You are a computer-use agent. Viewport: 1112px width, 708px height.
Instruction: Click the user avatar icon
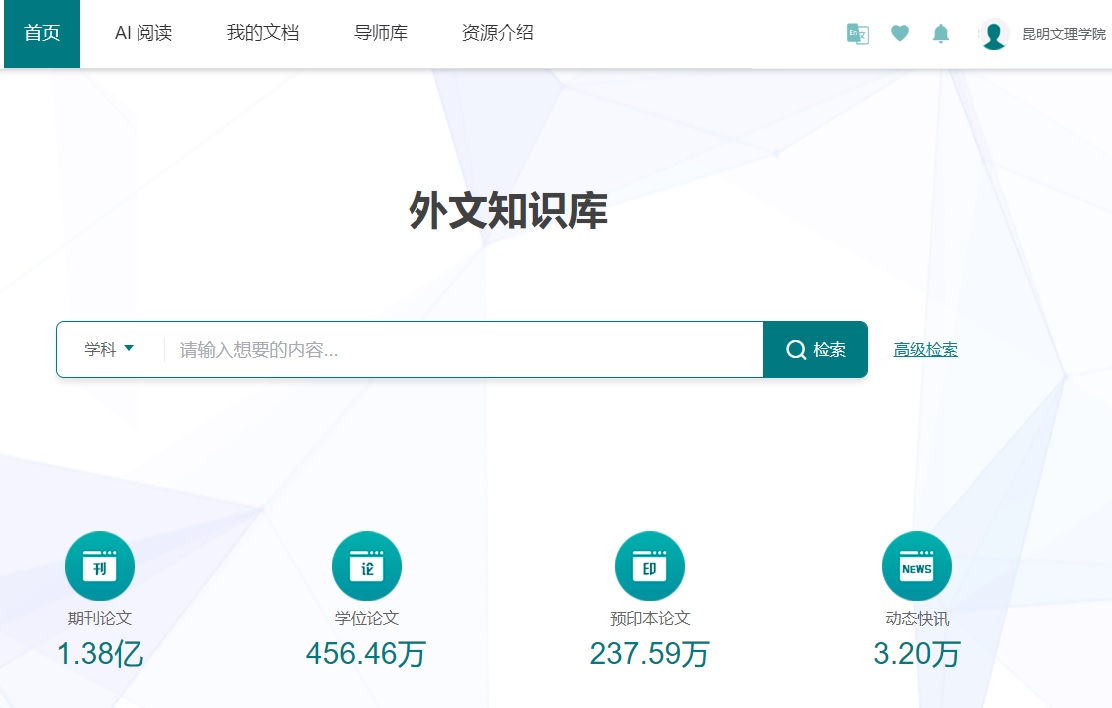pos(994,34)
